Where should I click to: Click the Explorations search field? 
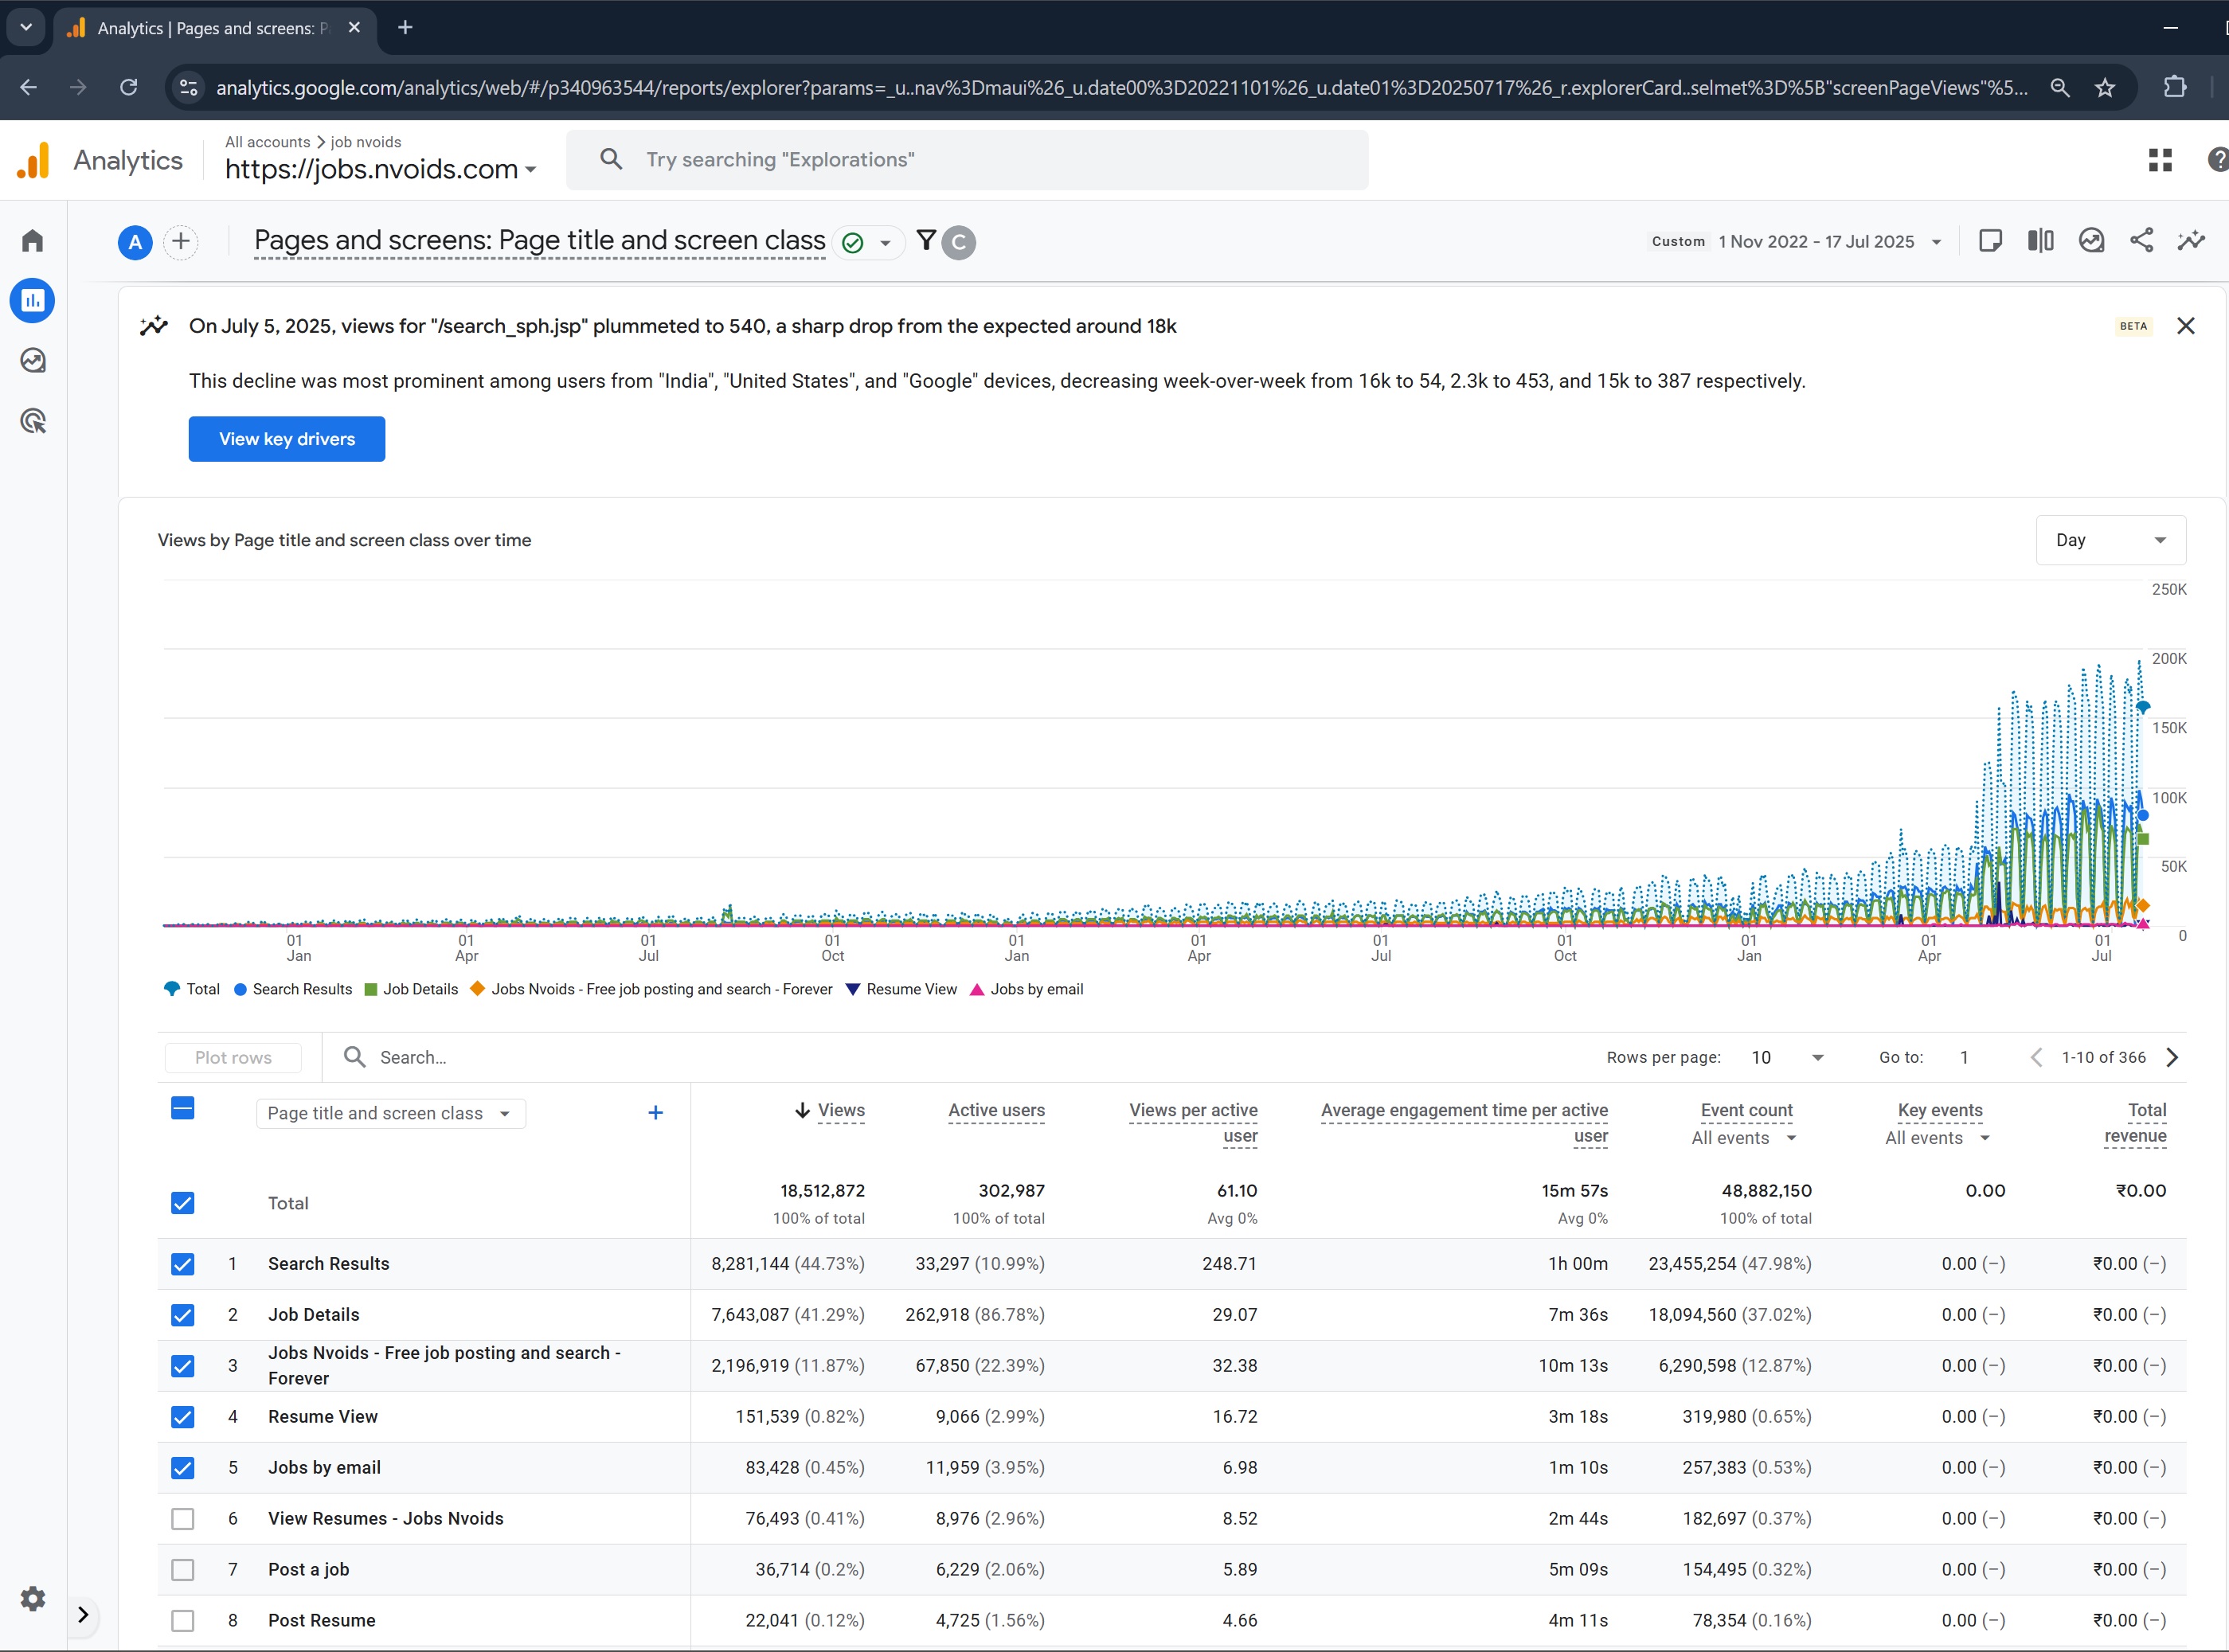966,160
